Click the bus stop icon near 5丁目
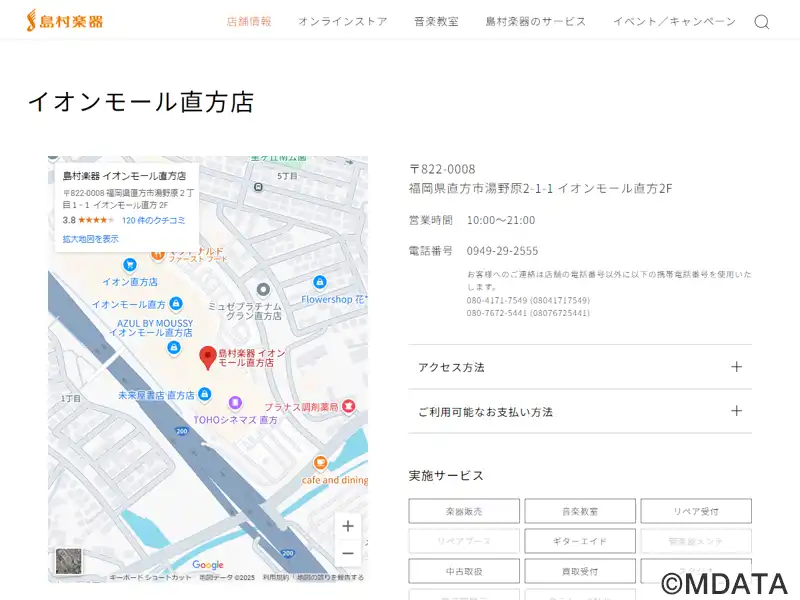 click(259, 187)
